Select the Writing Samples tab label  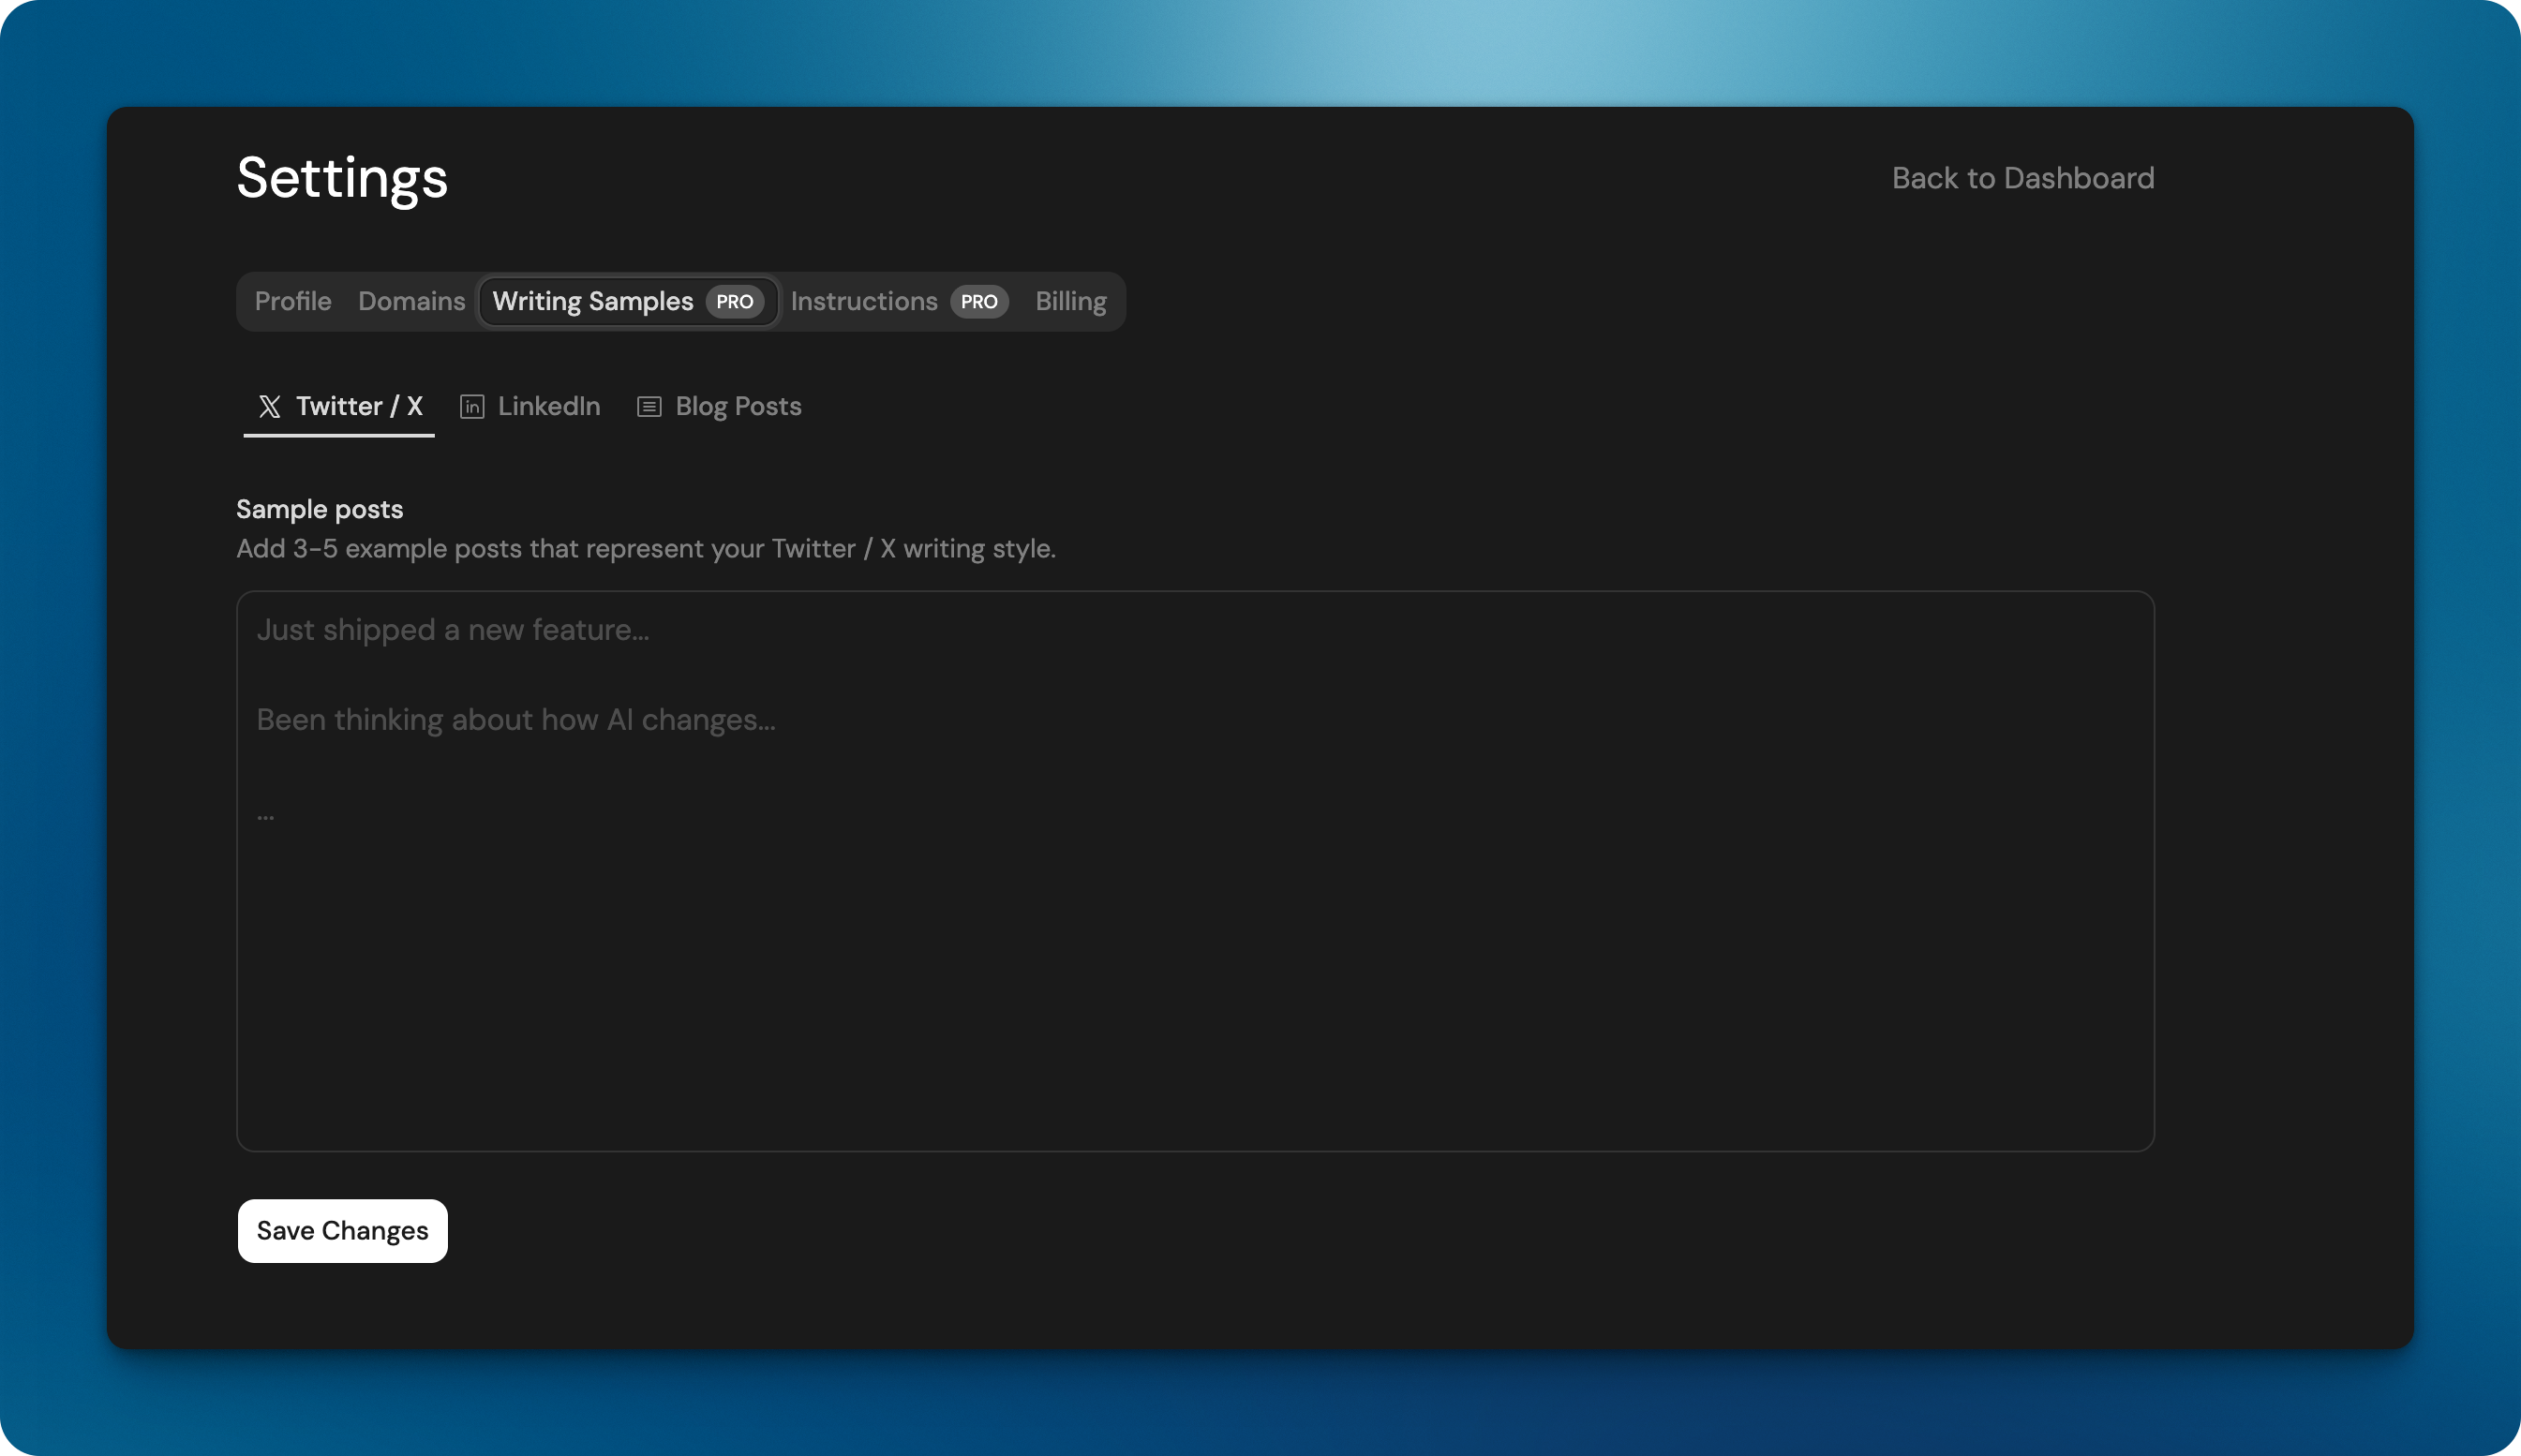click(x=592, y=302)
